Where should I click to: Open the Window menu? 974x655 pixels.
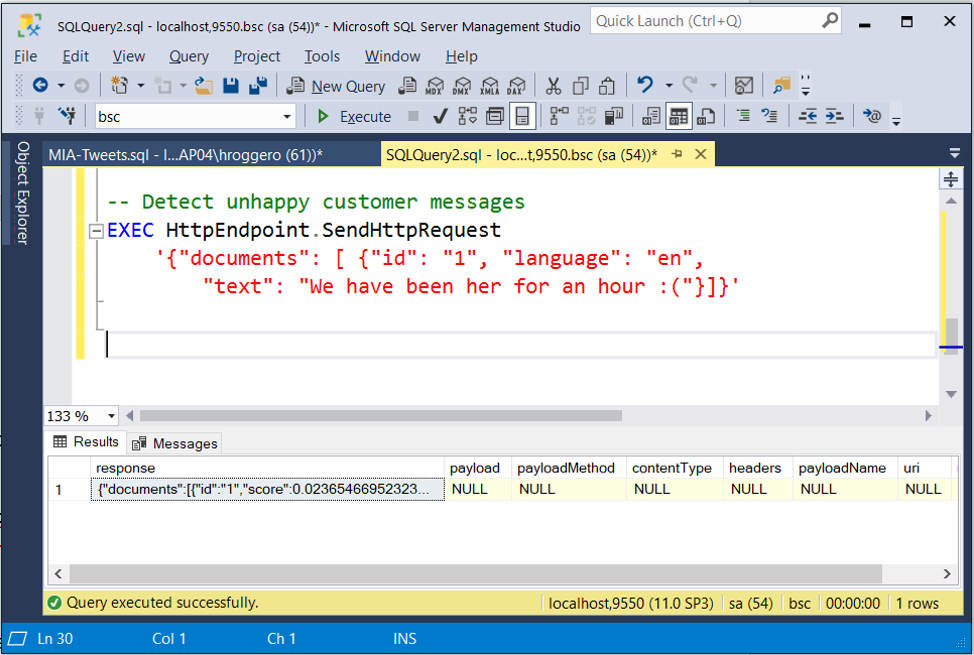click(x=392, y=56)
